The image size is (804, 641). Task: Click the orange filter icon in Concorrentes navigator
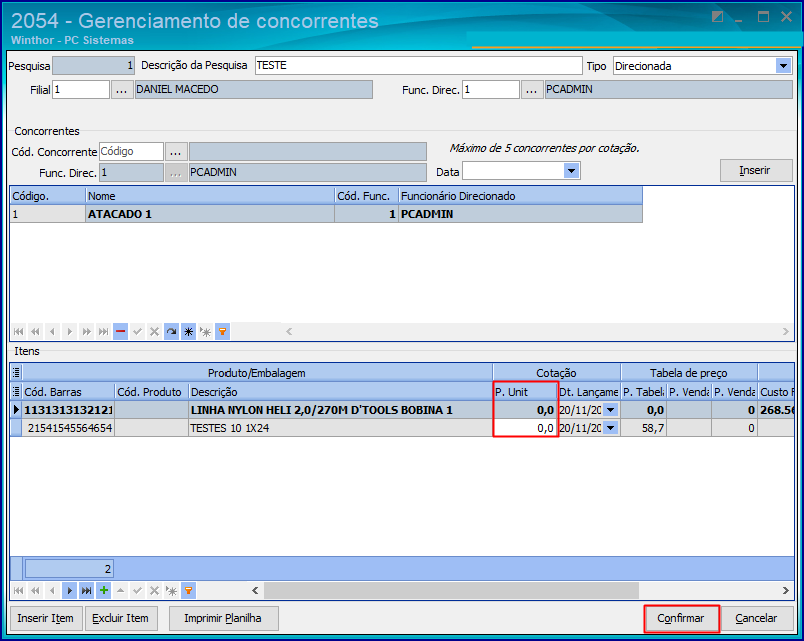click(222, 332)
